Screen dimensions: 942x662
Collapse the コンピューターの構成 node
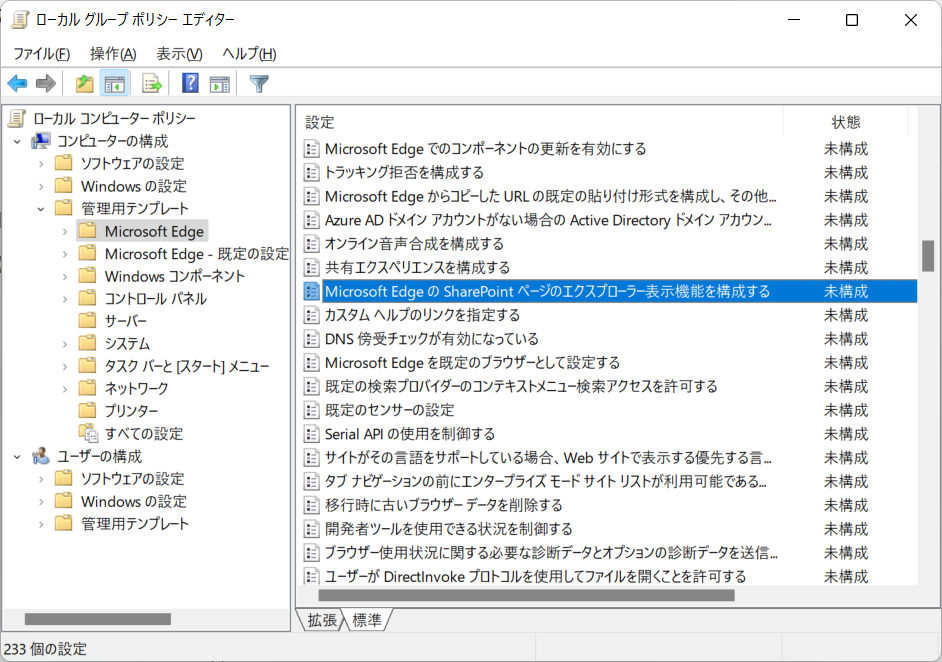17,142
